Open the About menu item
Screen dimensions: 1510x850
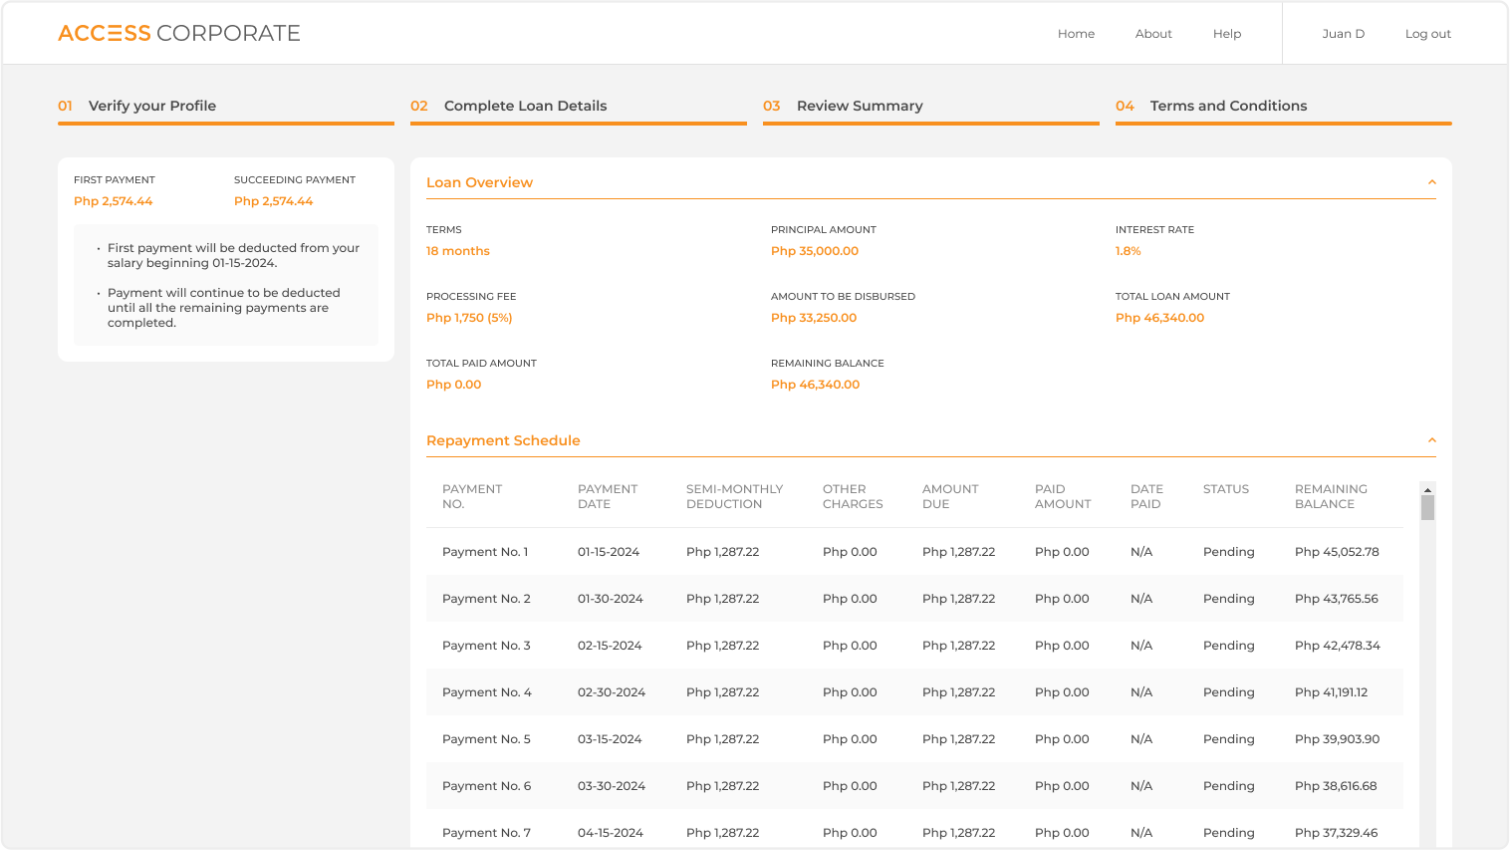(1153, 34)
